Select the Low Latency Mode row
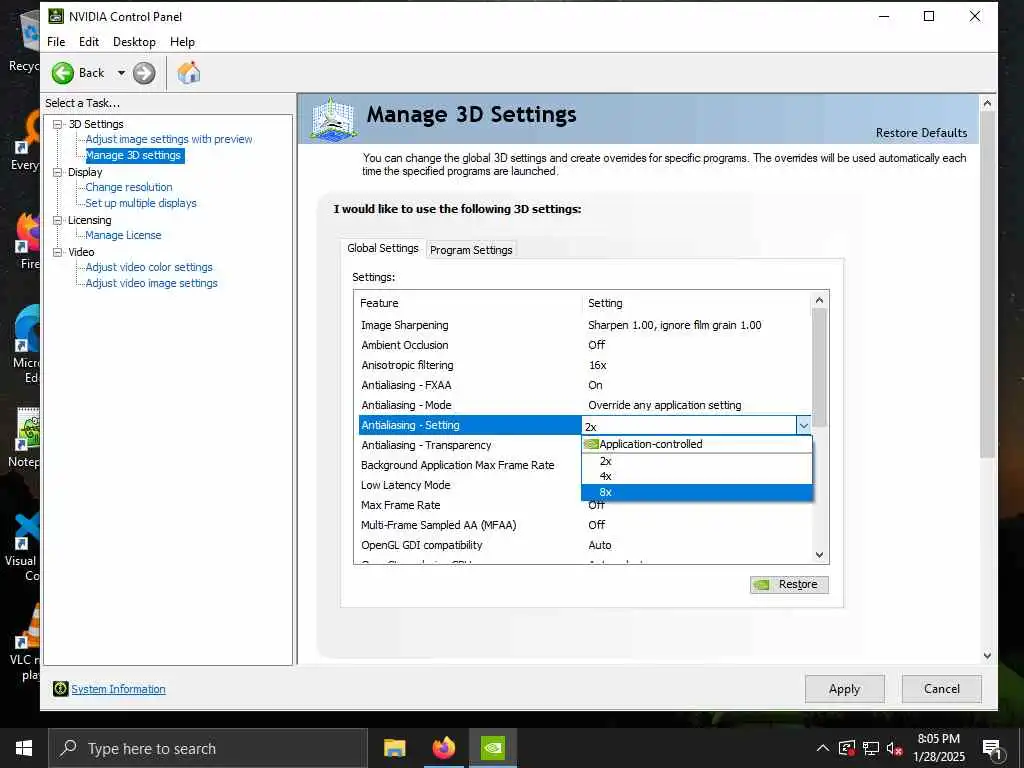The image size is (1024, 768). (470, 485)
